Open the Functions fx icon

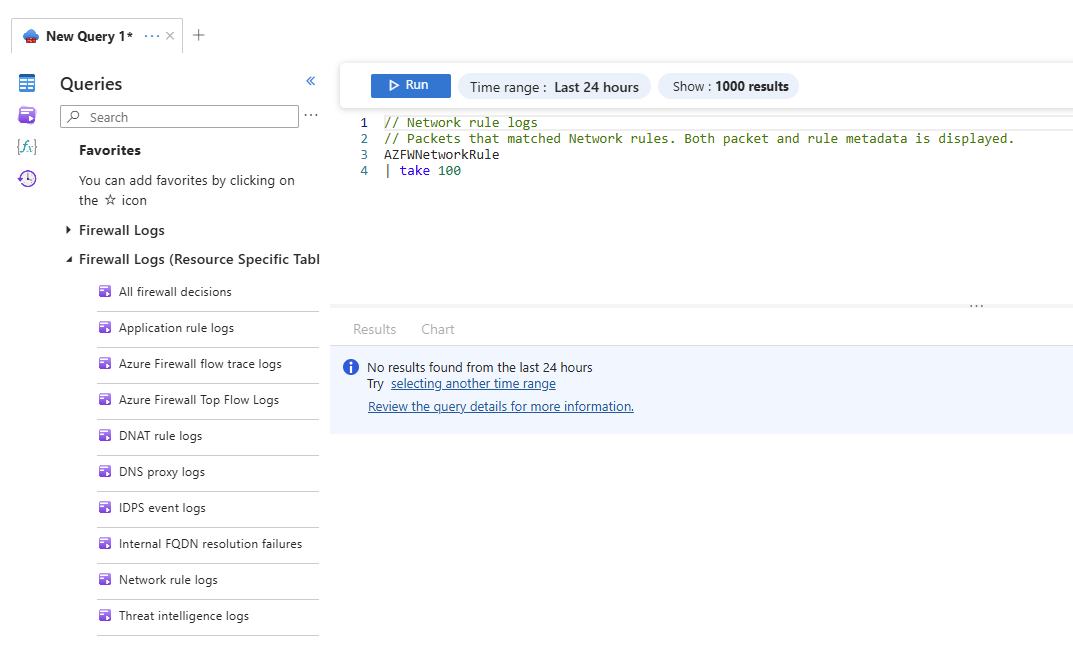point(27,147)
